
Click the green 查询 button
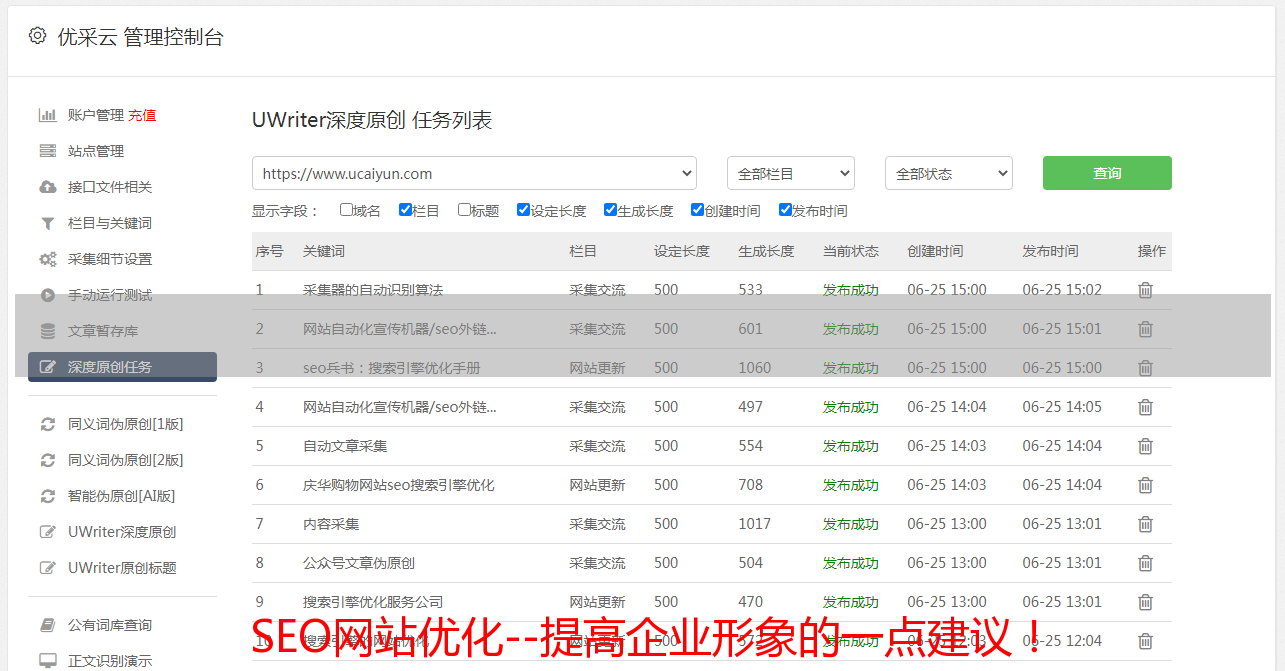coord(1106,173)
